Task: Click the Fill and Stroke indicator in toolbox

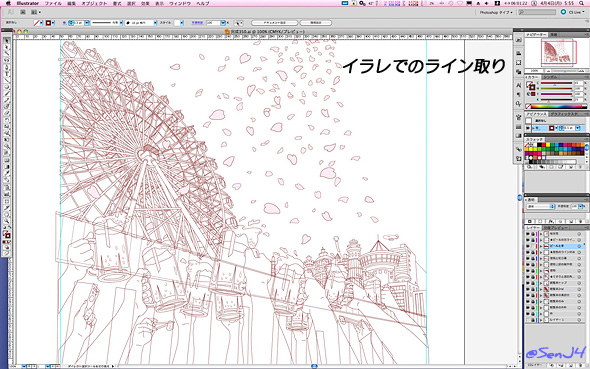Action: point(6,234)
